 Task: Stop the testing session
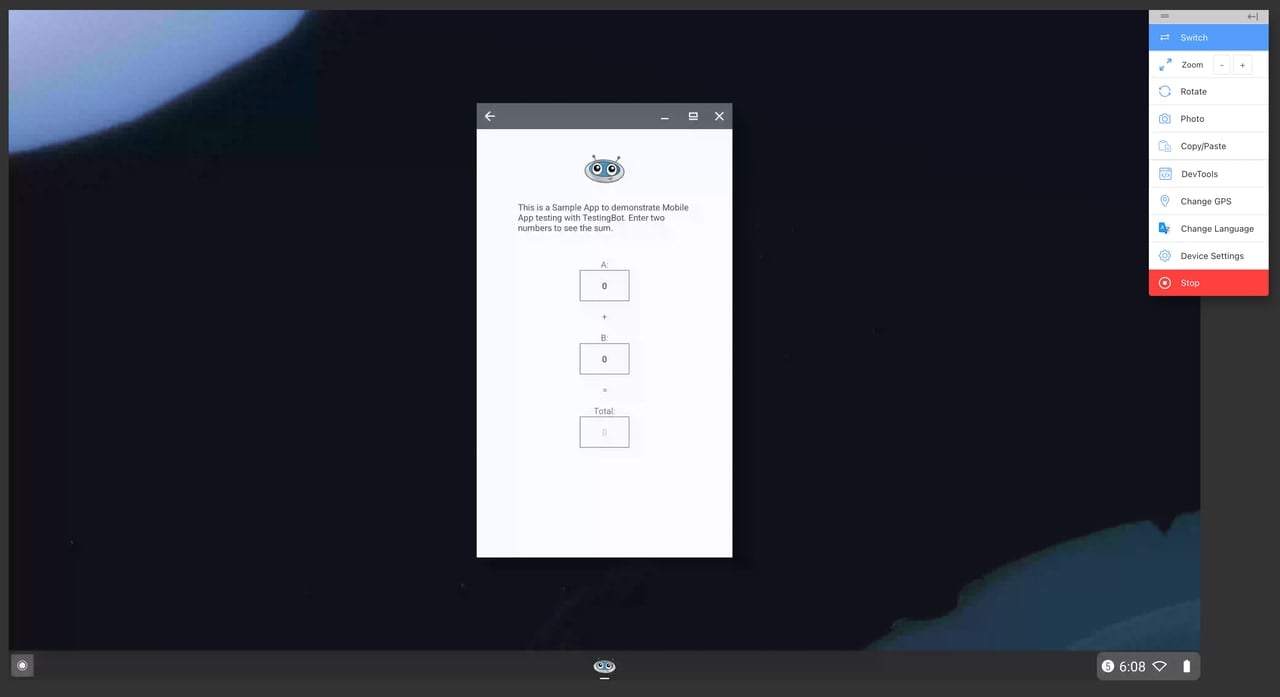coord(1208,283)
